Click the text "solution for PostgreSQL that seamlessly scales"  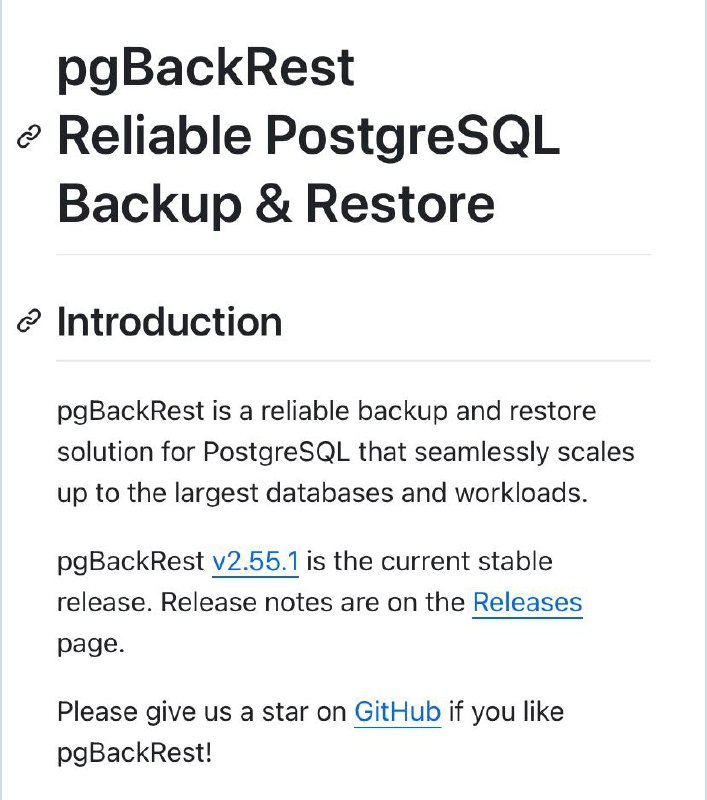(346, 452)
